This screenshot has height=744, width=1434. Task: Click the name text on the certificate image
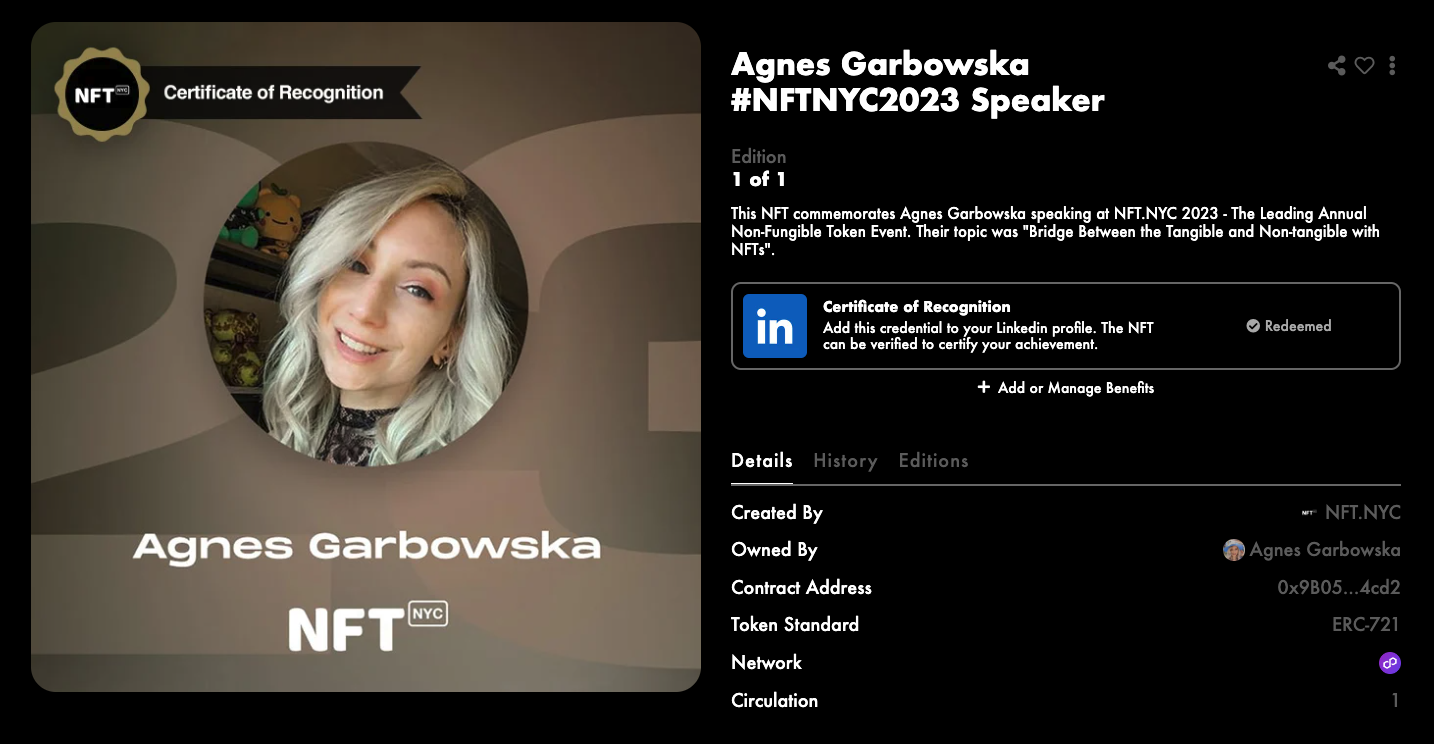pyautogui.click(x=367, y=547)
